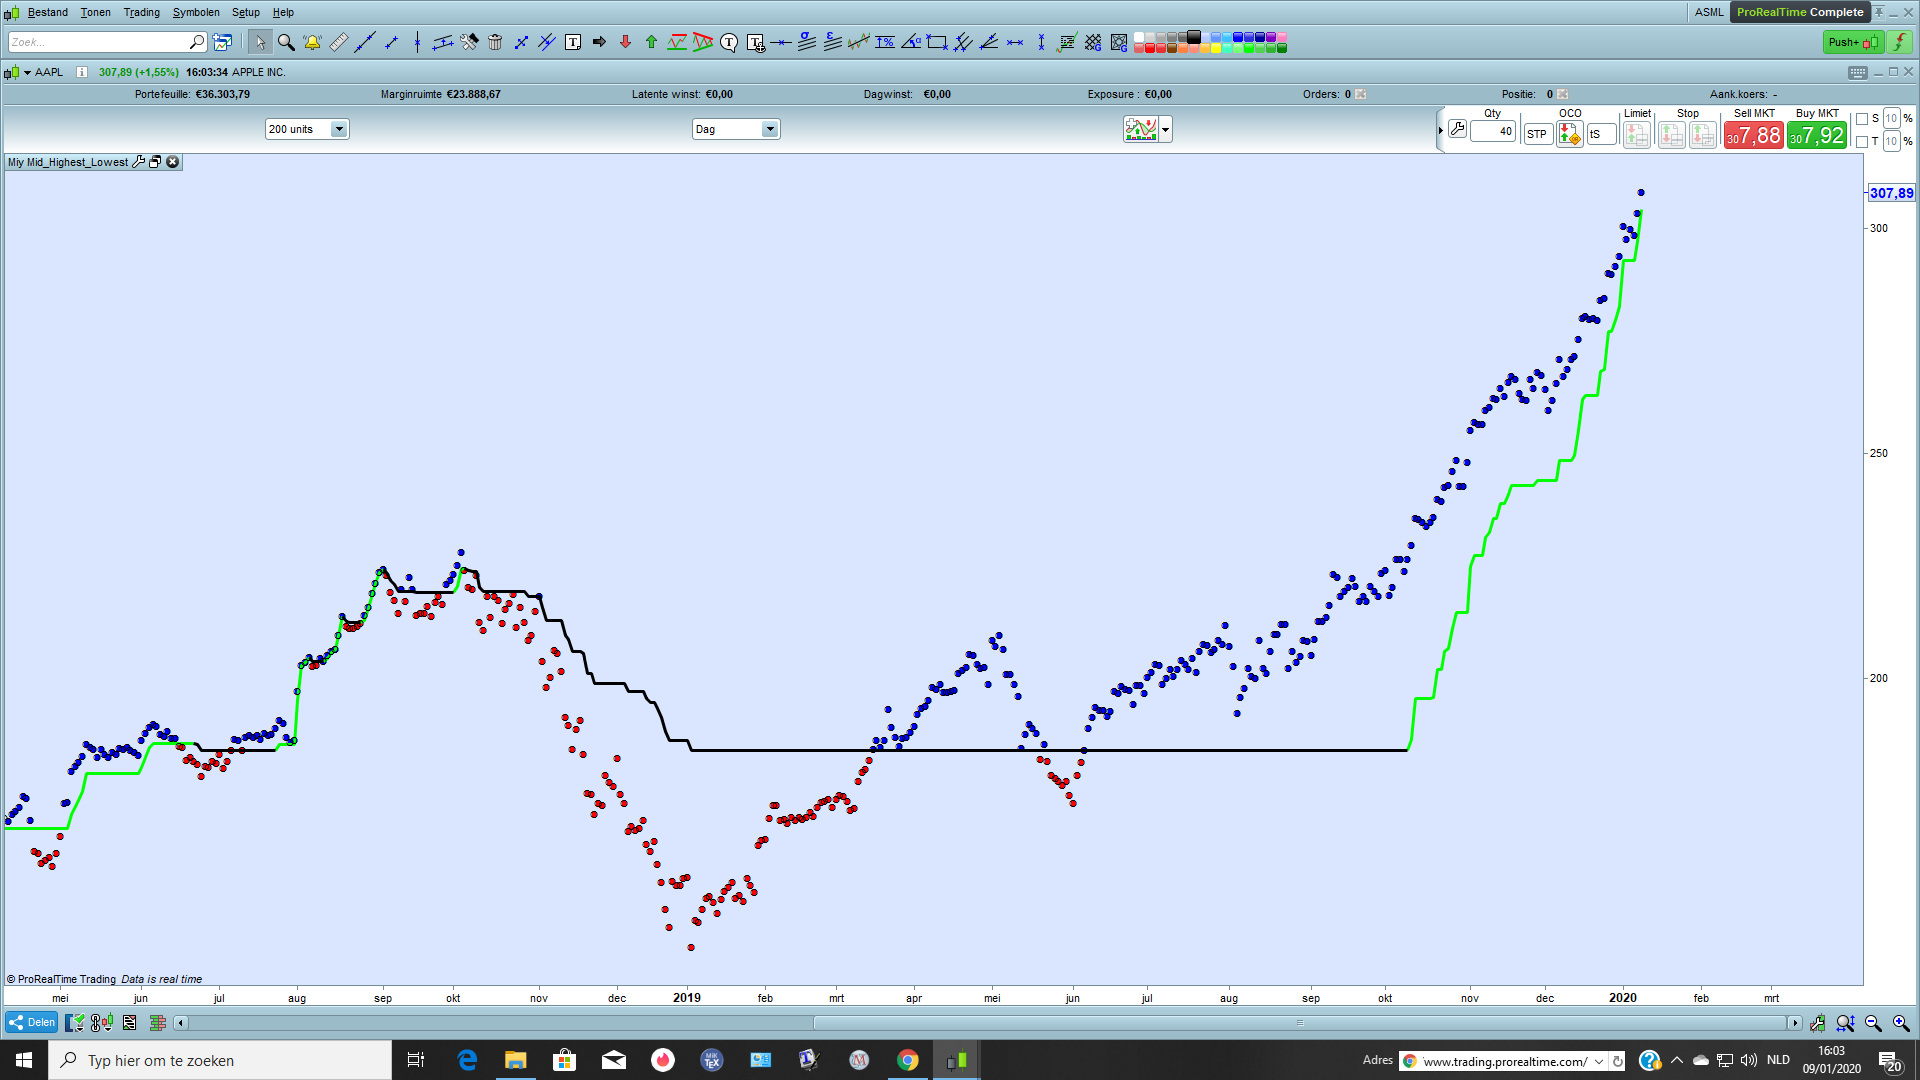
Task: Open trading settings wrench icon
Action: coord(1457,130)
